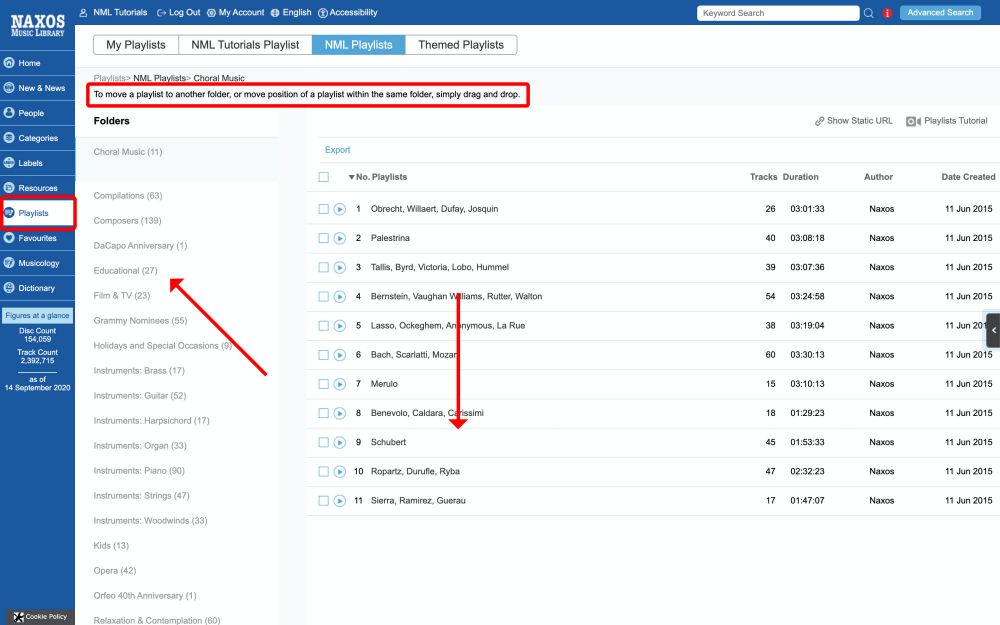Open NML Tutorials in top bar
The image size is (1000, 625).
[x=114, y=12]
